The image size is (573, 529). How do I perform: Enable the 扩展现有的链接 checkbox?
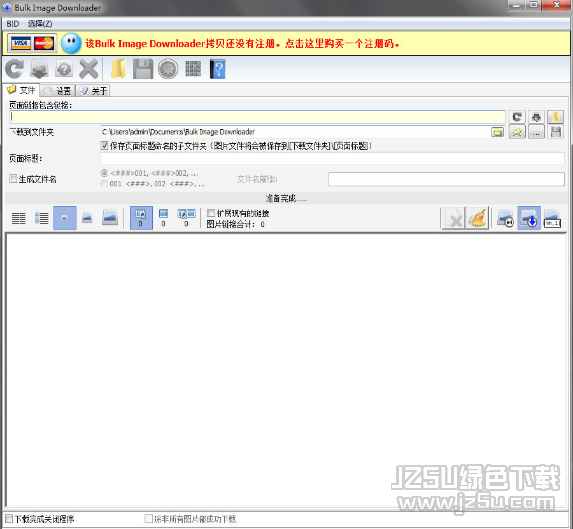click(x=211, y=213)
